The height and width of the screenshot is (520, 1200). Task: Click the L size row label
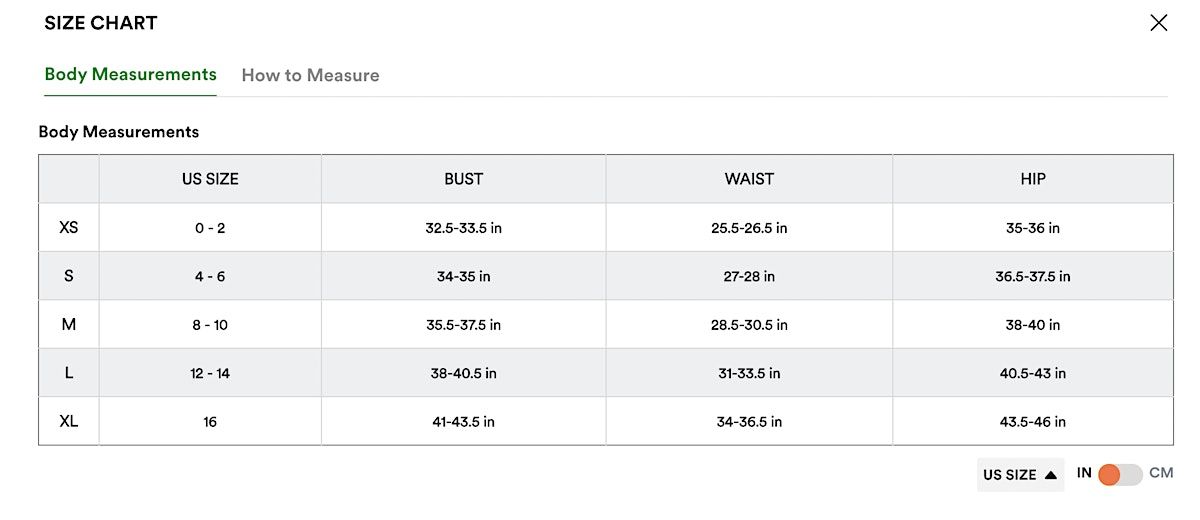69,373
